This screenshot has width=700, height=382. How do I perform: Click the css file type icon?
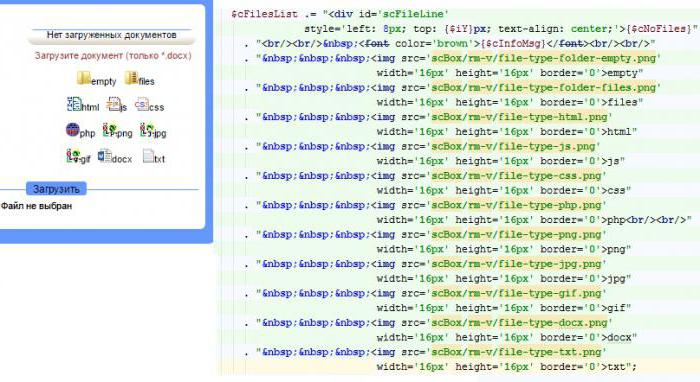[142, 104]
